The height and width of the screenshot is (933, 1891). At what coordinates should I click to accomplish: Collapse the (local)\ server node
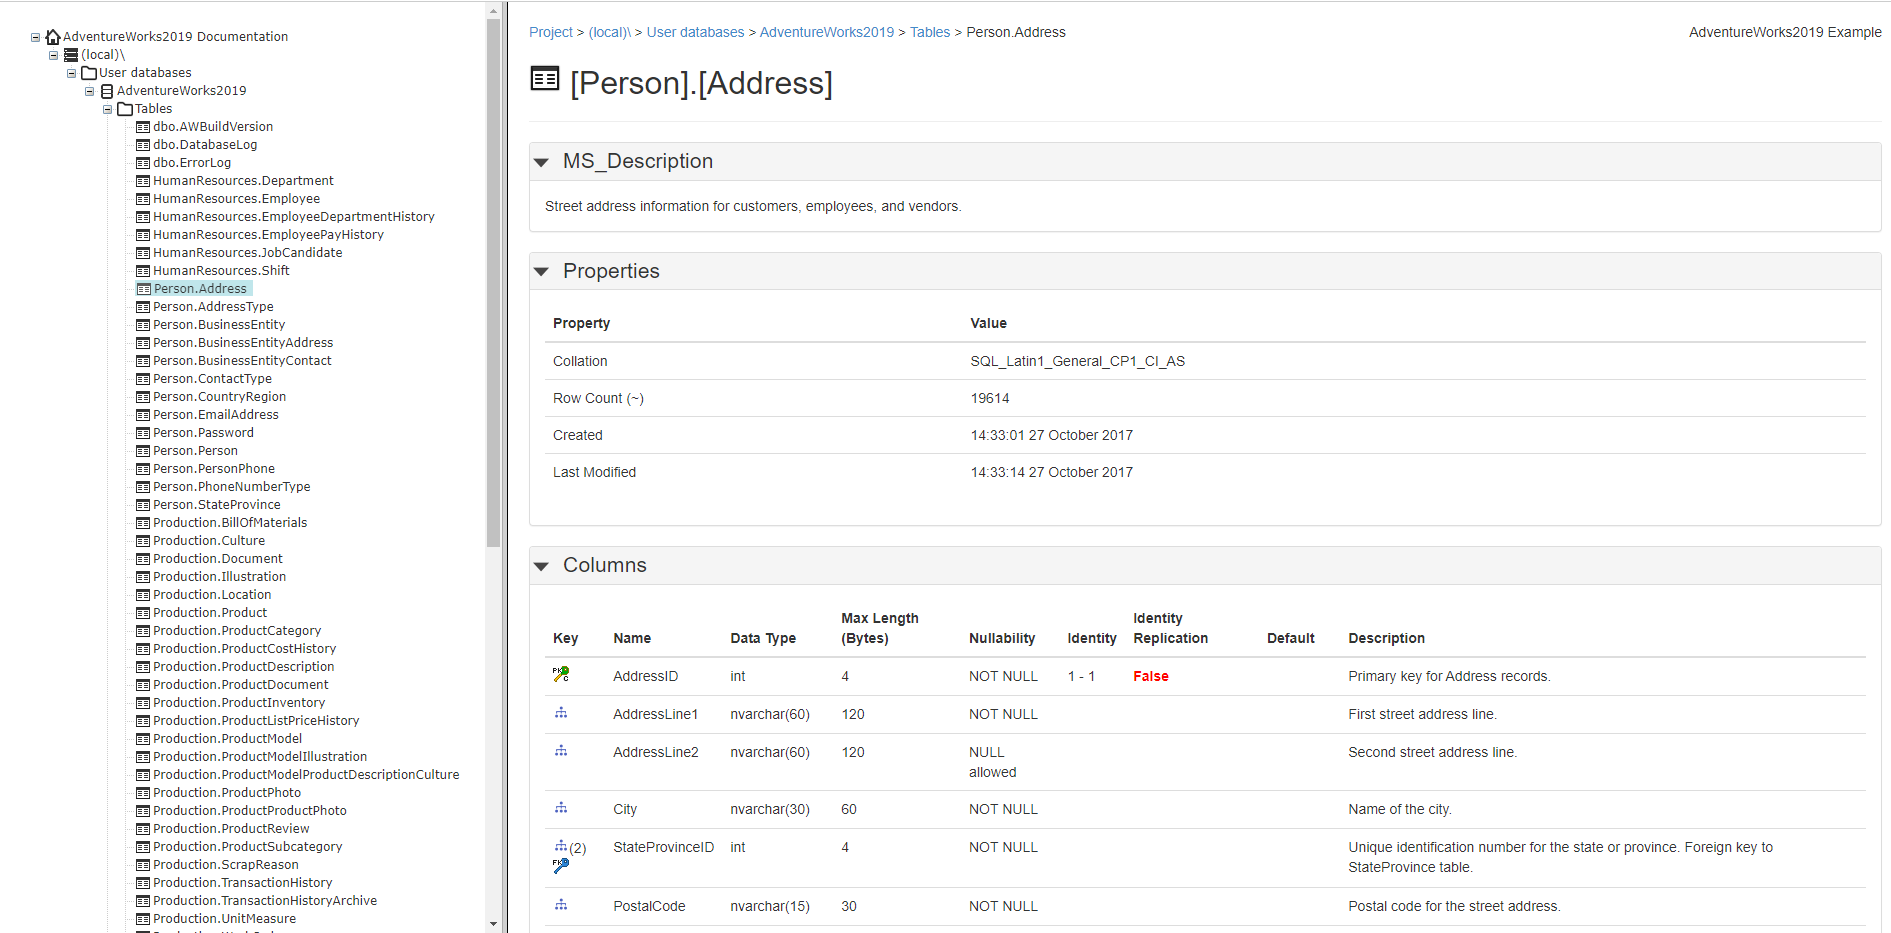pyautogui.click(x=53, y=55)
